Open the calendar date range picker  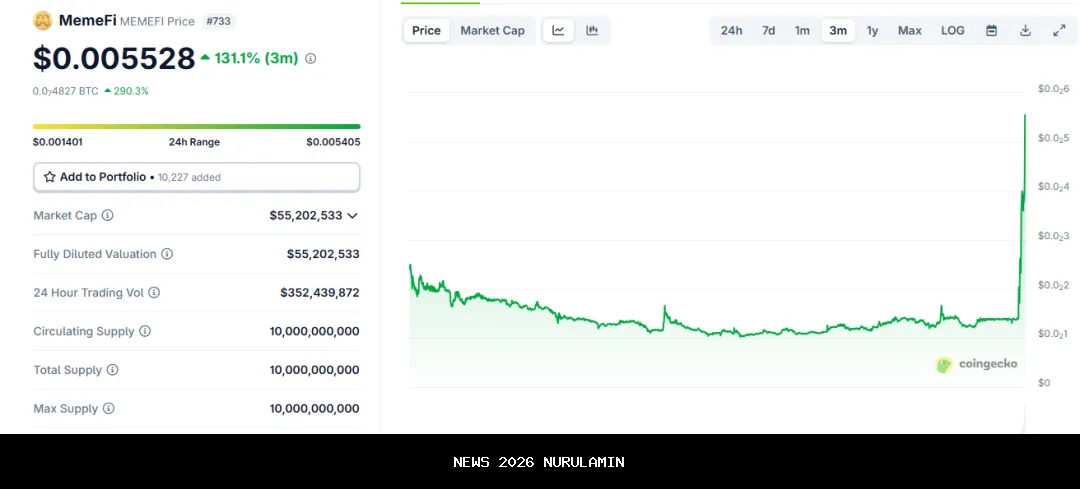pyautogui.click(x=991, y=30)
